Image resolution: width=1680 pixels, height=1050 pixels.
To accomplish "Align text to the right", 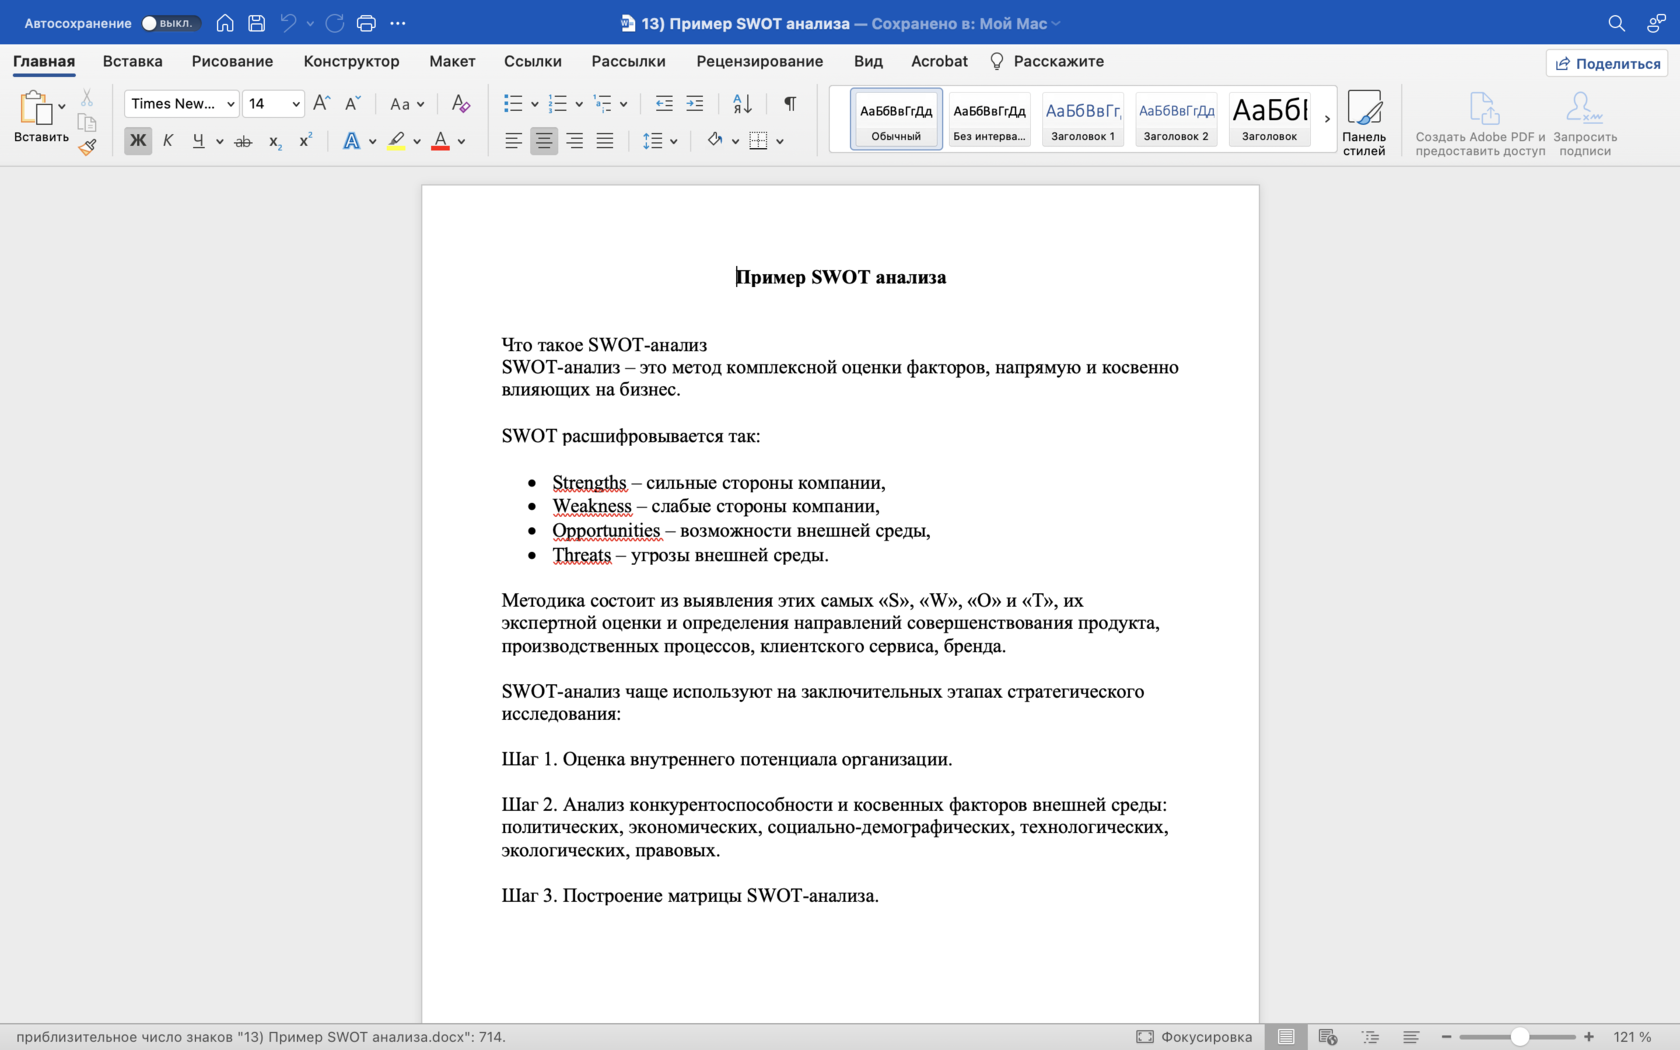I will (575, 141).
